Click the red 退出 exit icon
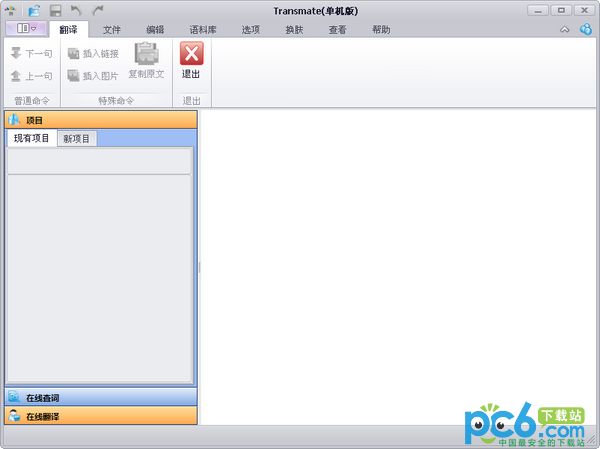This screenshot has width=600, height=449. point(190,55)
